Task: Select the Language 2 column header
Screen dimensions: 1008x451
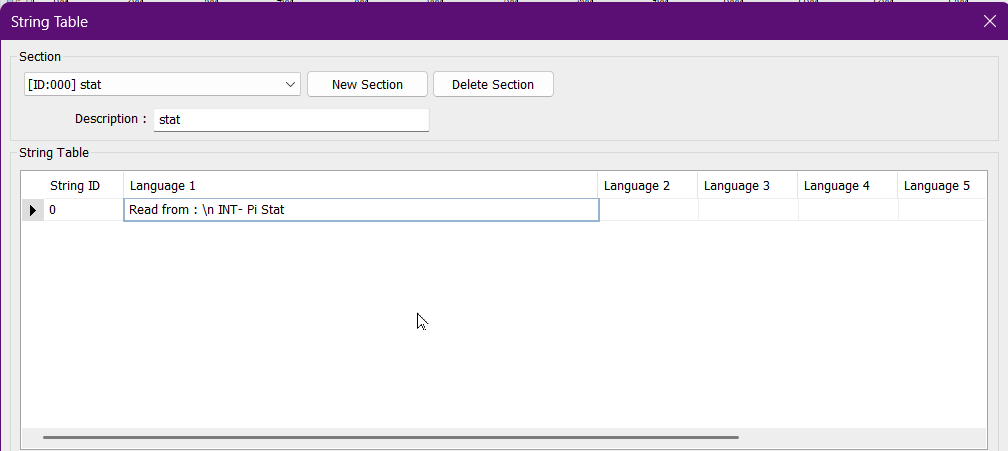Action: (x=647, y=186)
